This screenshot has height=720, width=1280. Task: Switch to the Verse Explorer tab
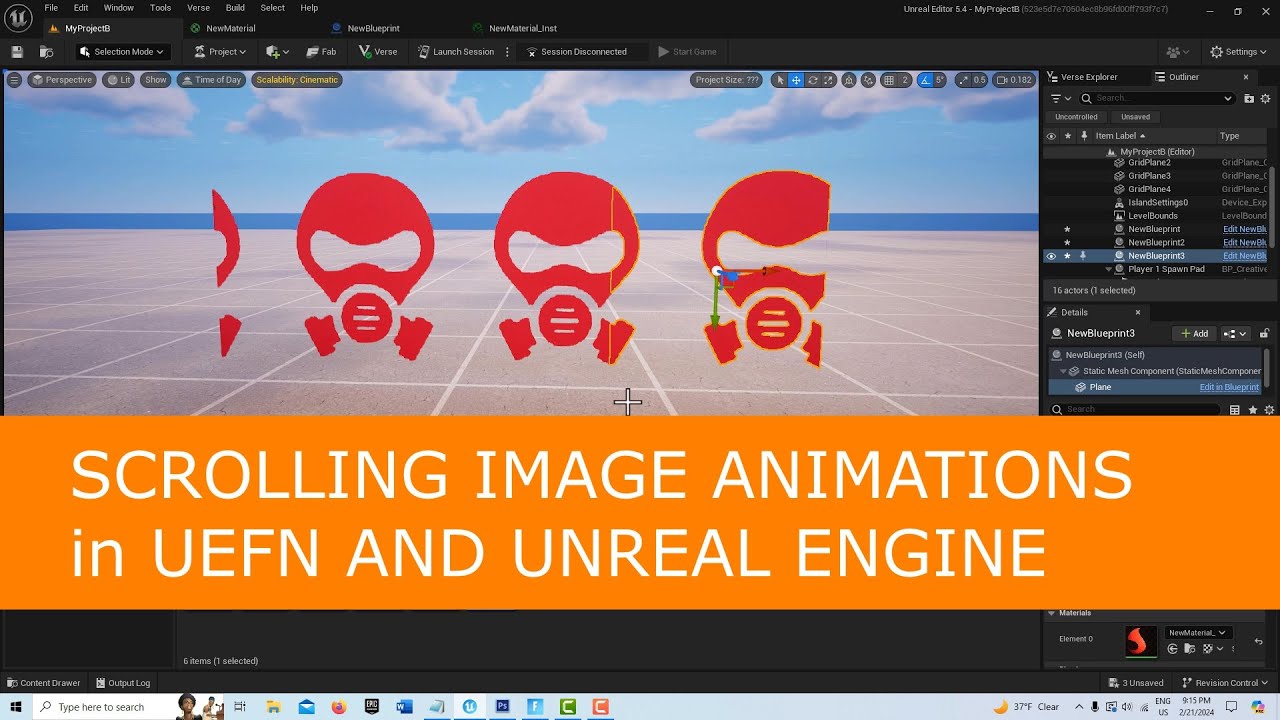click(x=1088, y=77)
